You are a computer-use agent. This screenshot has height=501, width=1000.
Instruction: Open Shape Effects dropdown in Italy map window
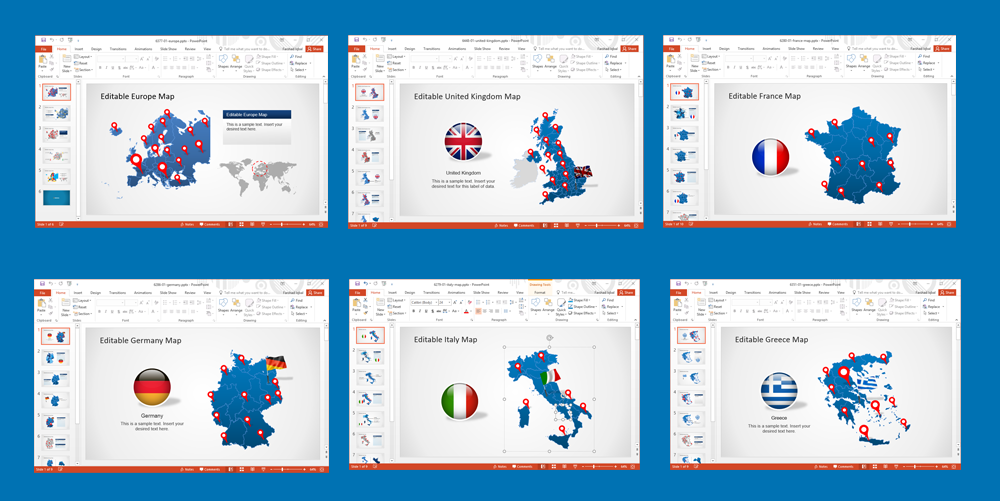tap(583, 313)
